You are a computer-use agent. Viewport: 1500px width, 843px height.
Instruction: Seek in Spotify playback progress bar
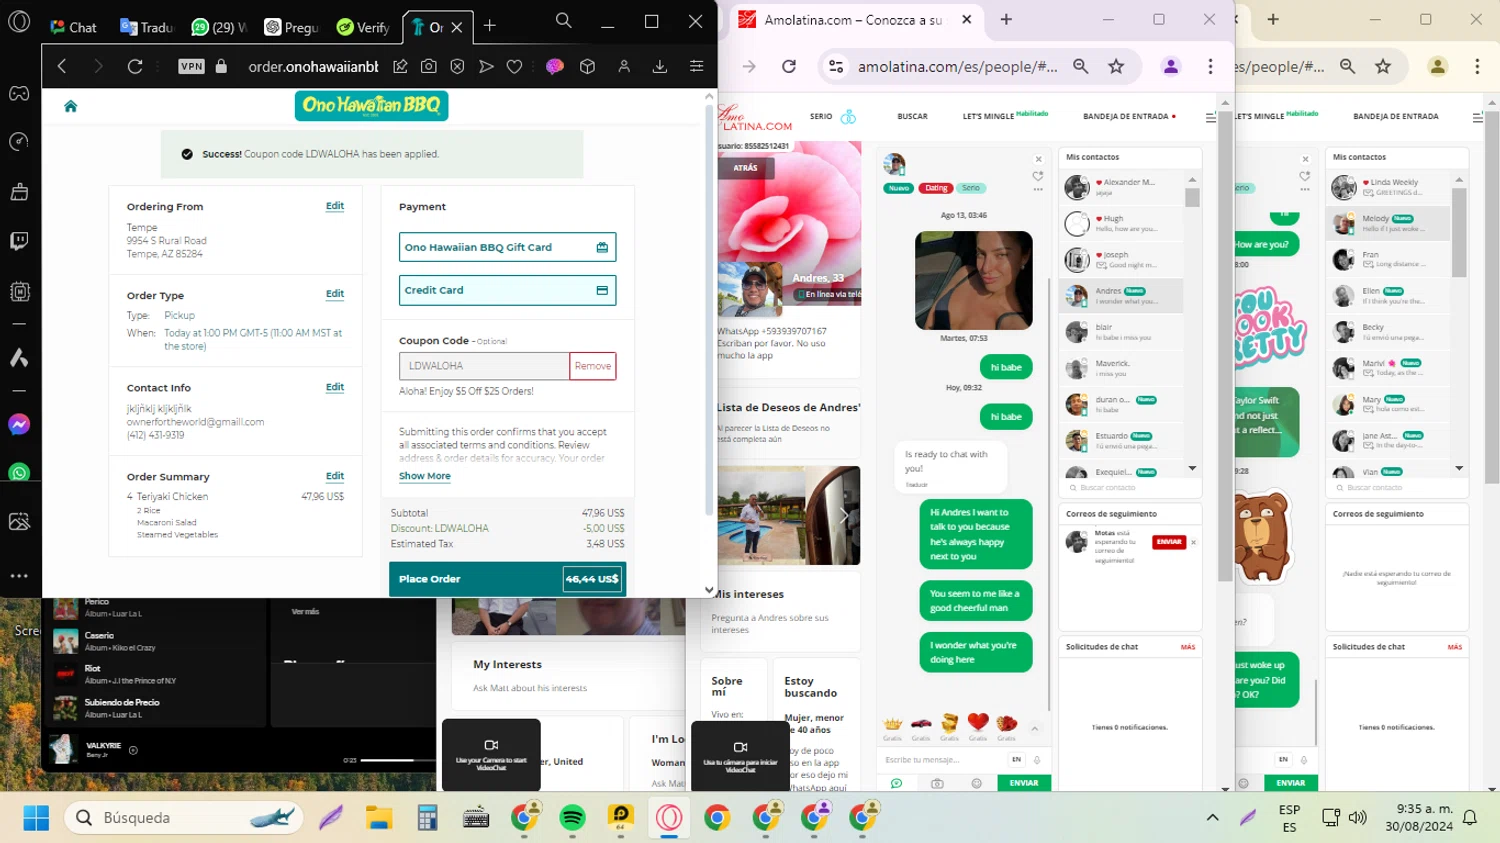(x=400, y=760)
